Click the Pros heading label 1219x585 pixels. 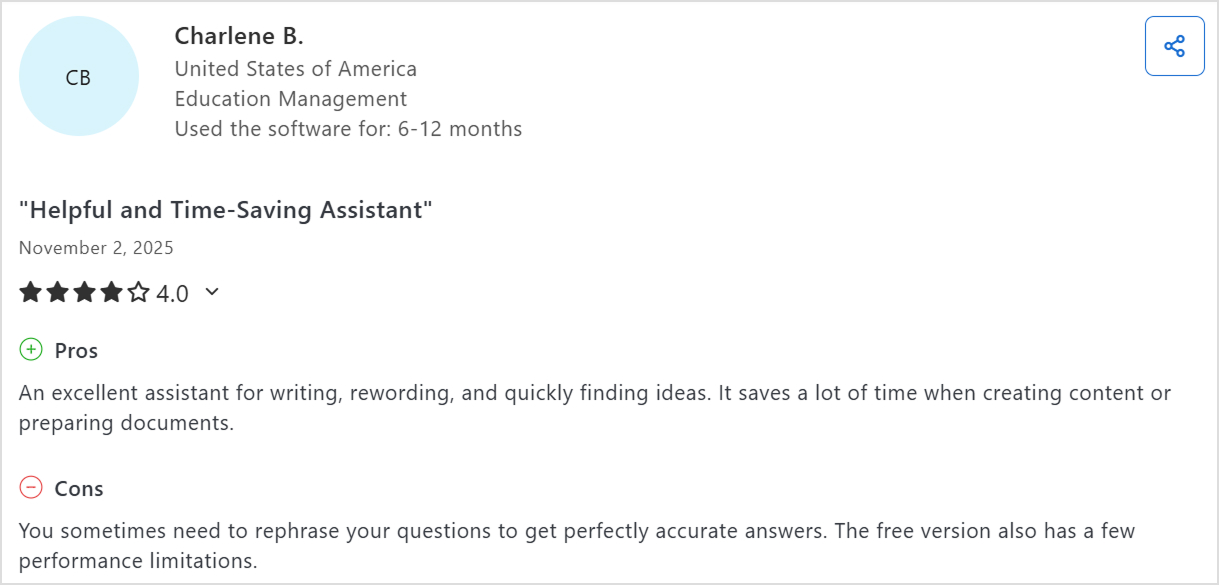click(76, 351)
